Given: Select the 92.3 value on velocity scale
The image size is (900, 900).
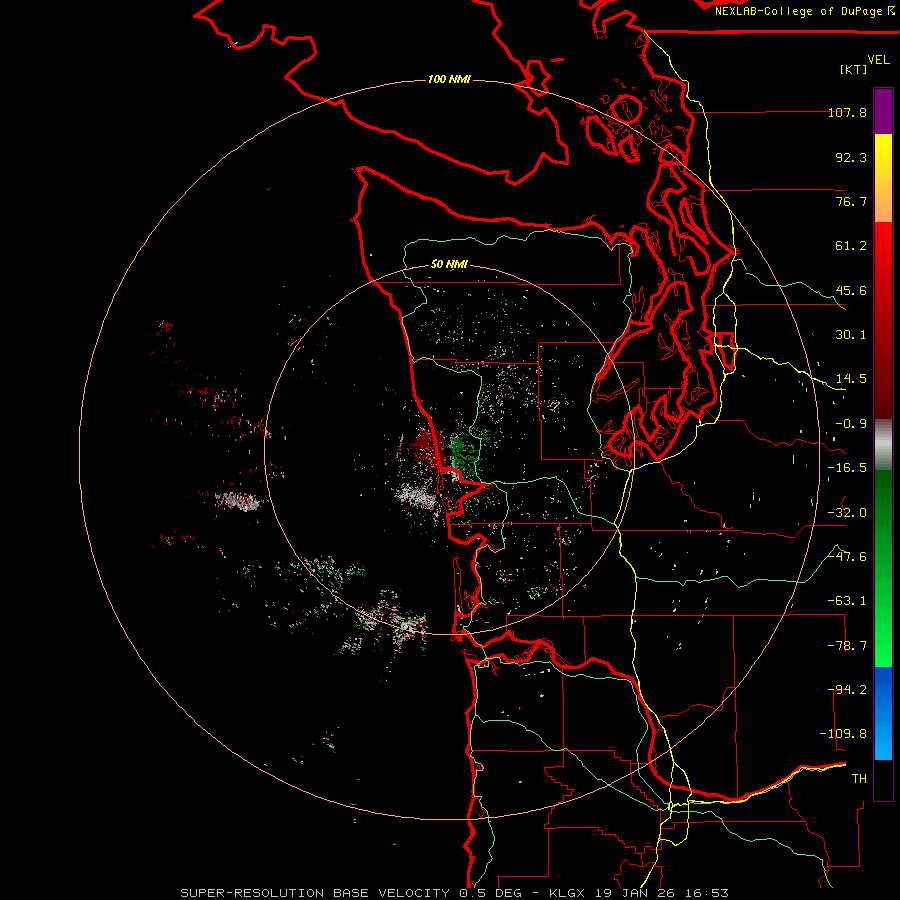Looking at the screenshot, I should pos(851,157).
